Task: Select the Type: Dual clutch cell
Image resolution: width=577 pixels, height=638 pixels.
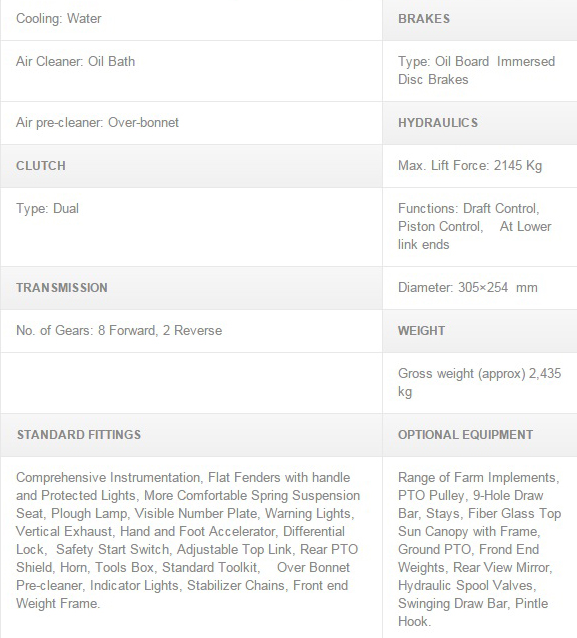Action: [x=191, y=227]
